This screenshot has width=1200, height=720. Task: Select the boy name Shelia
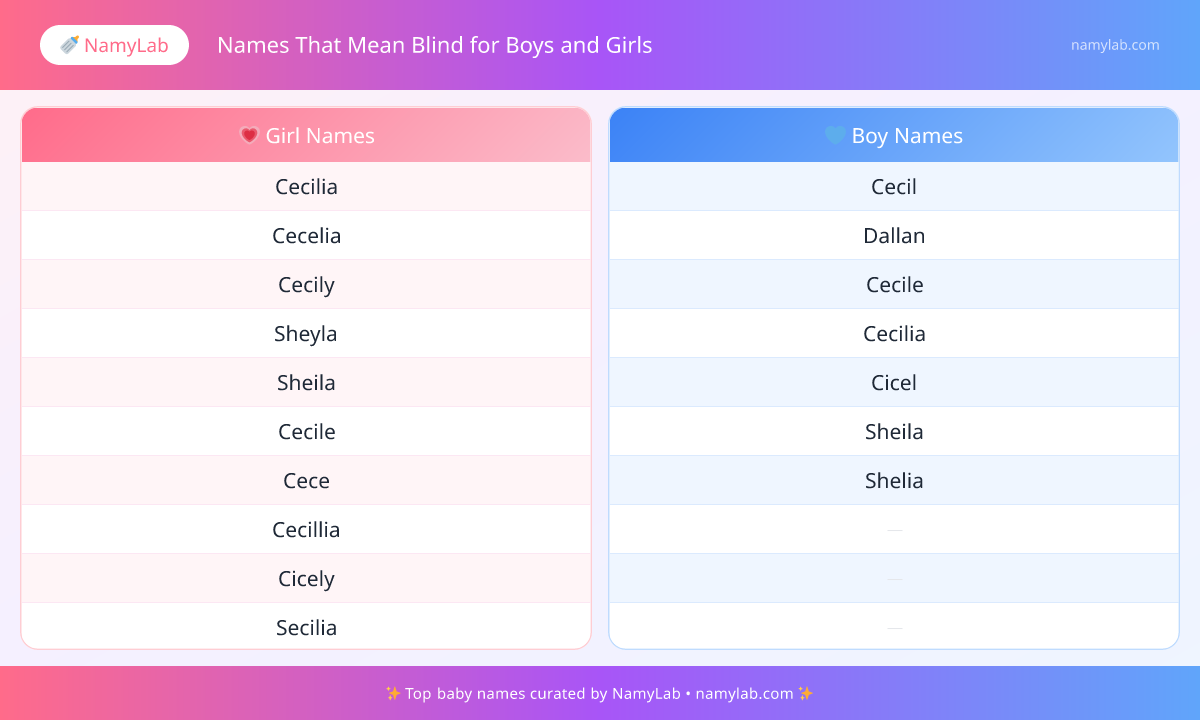coord(894,481)
